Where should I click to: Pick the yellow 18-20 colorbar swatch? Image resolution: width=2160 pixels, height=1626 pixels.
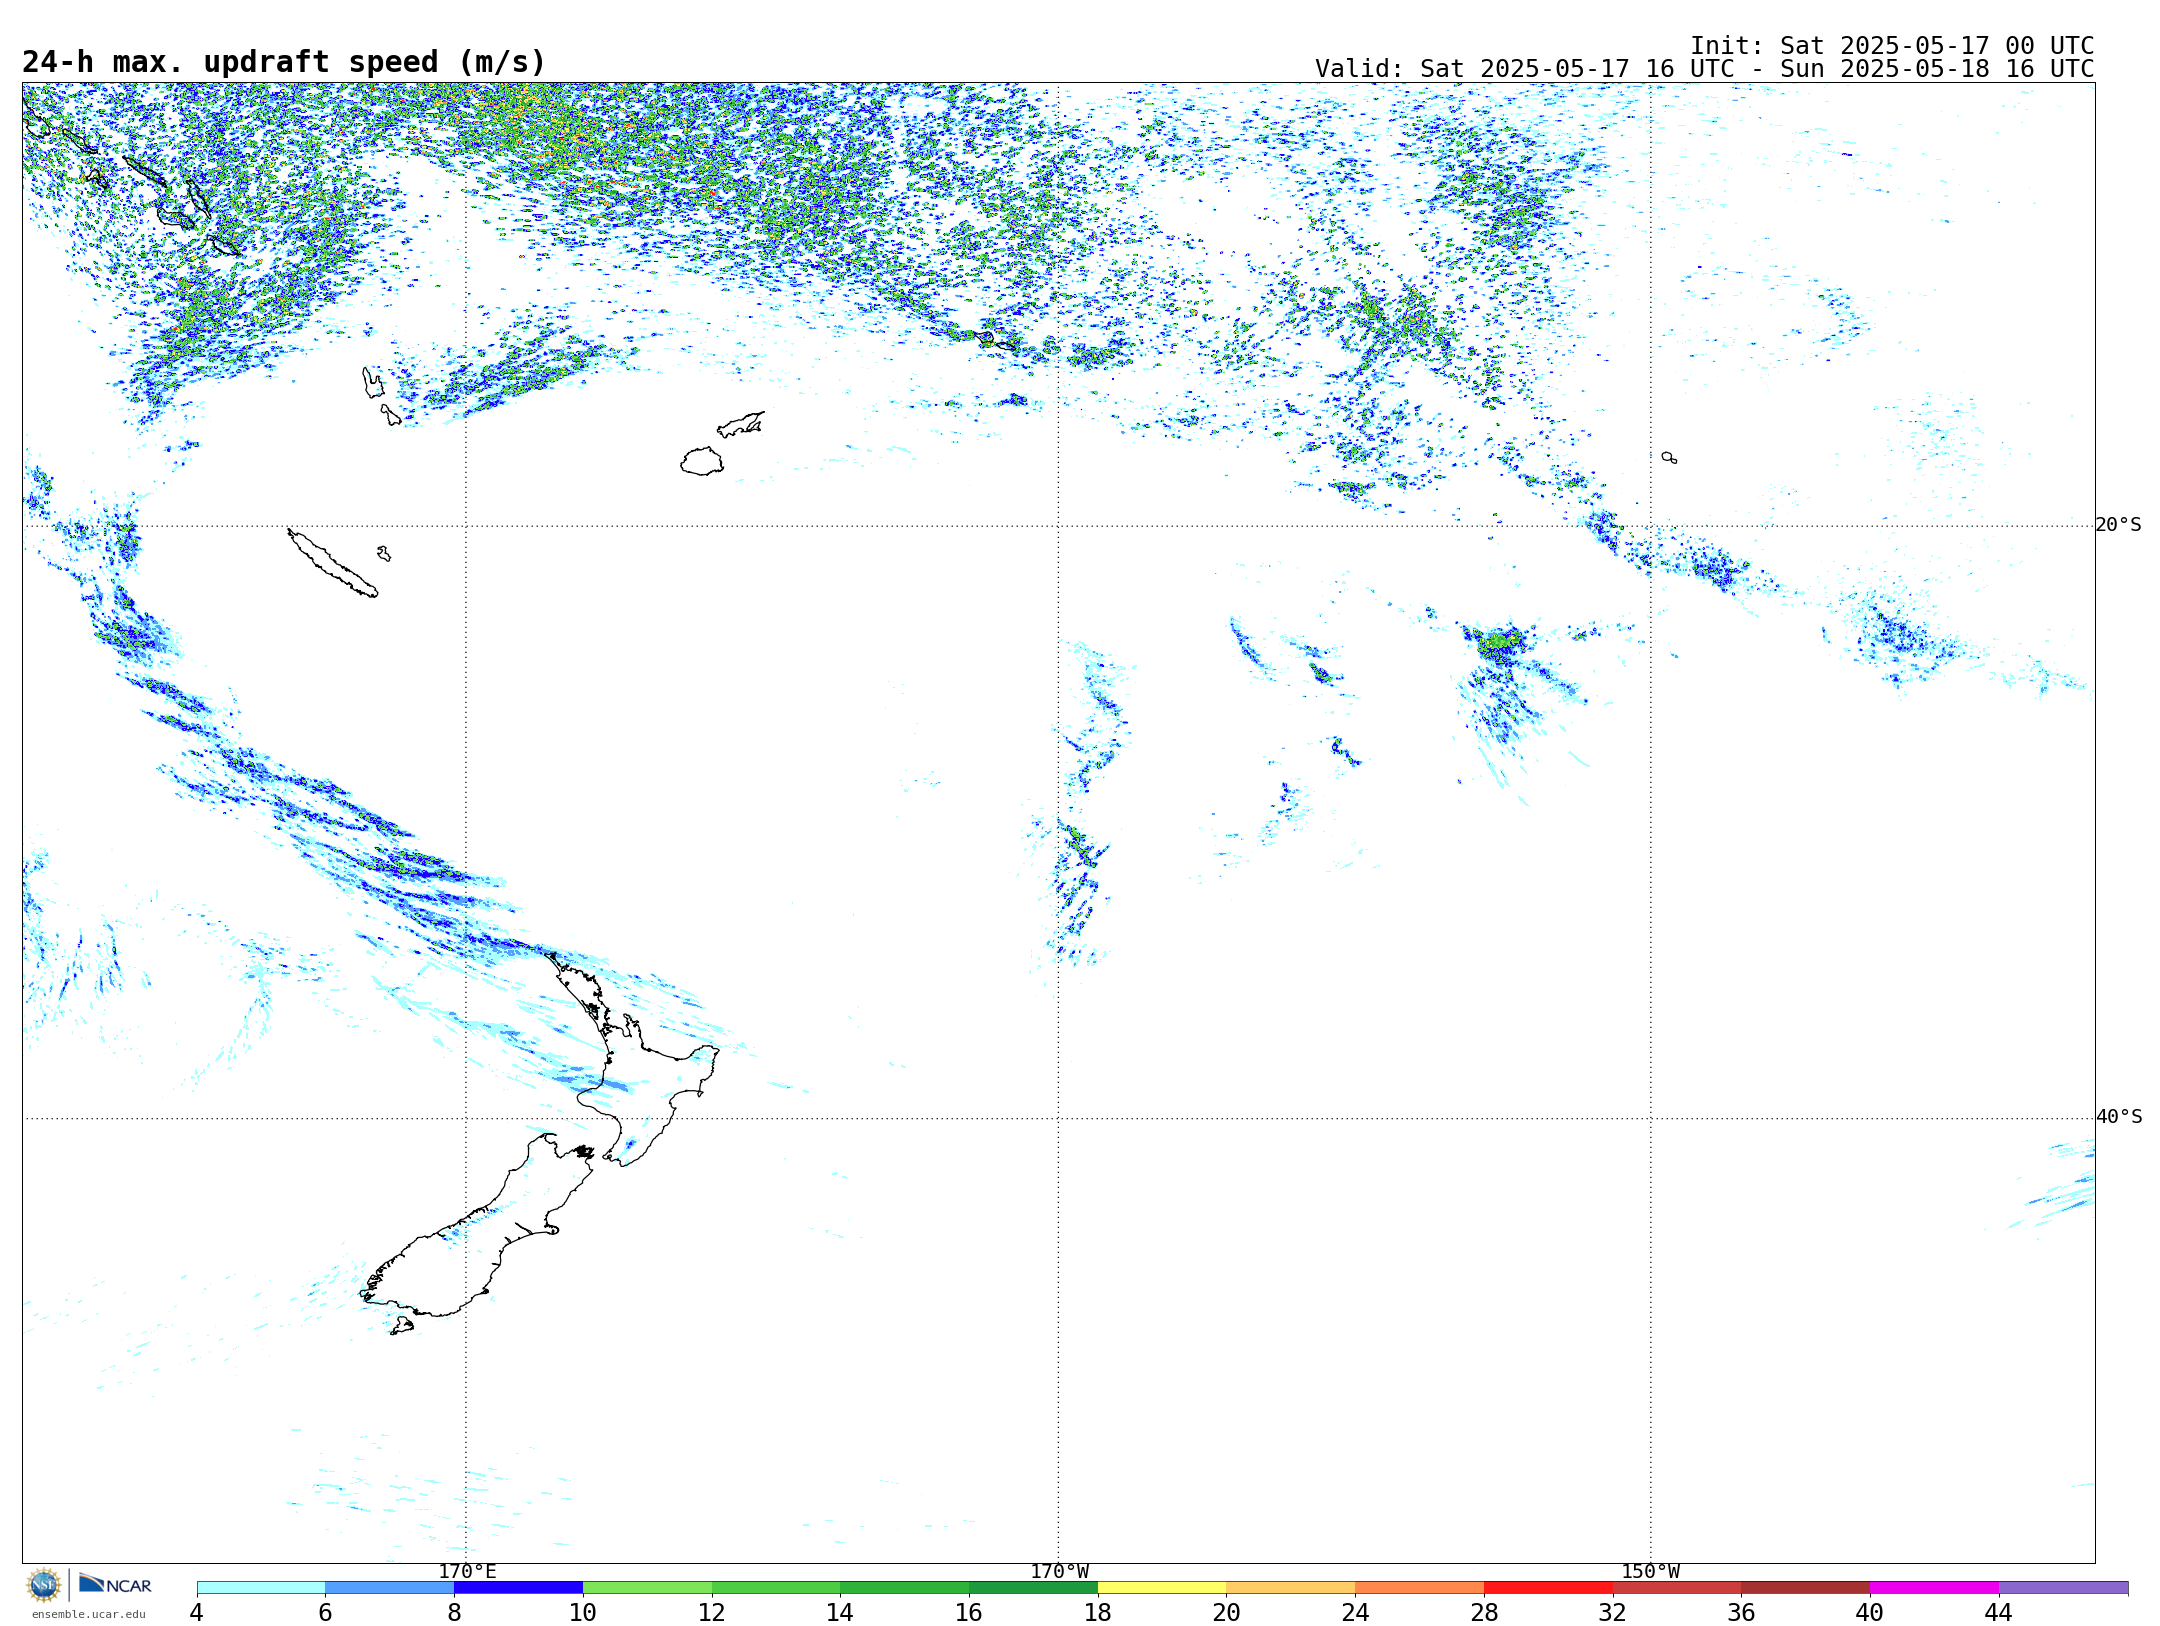tap(1162, 1587)
